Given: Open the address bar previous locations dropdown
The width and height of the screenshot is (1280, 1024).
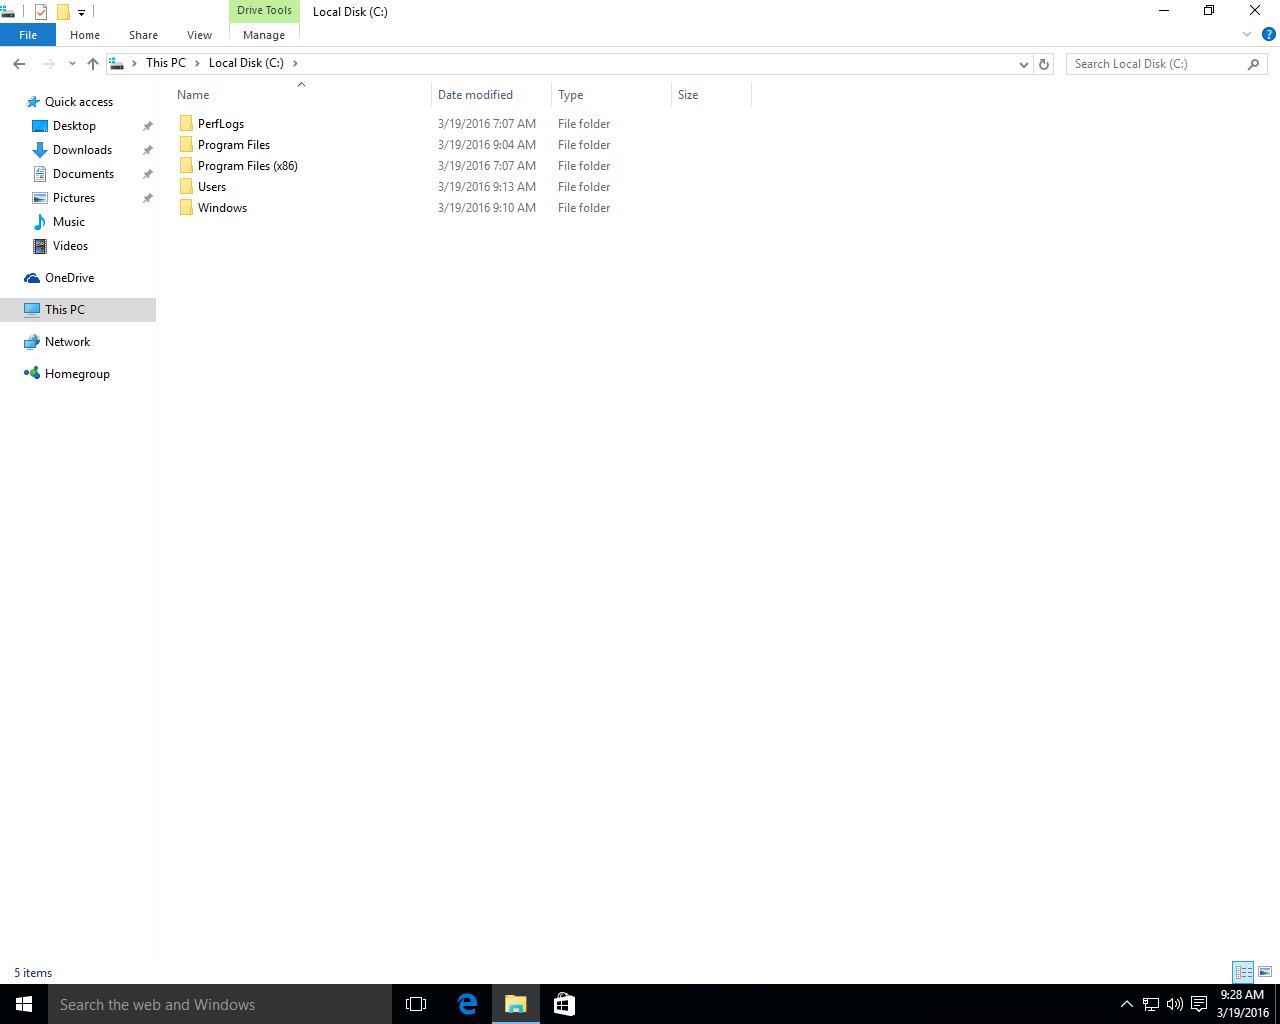Looking at the screenshot, I should pos(1023,64).
